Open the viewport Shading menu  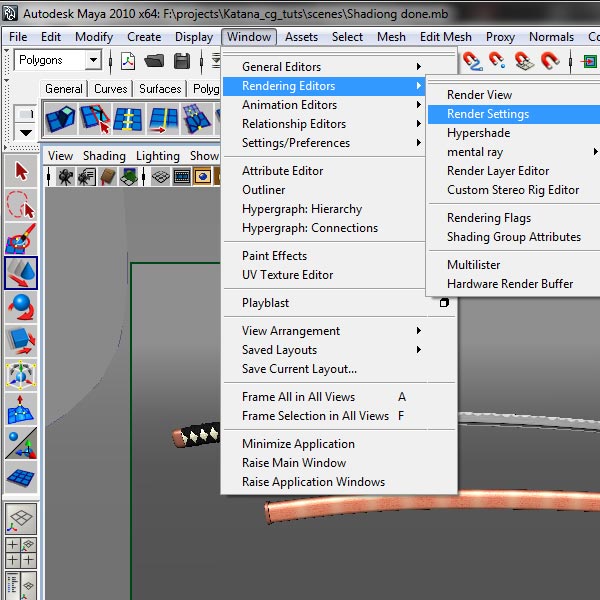tap(104, 156)
